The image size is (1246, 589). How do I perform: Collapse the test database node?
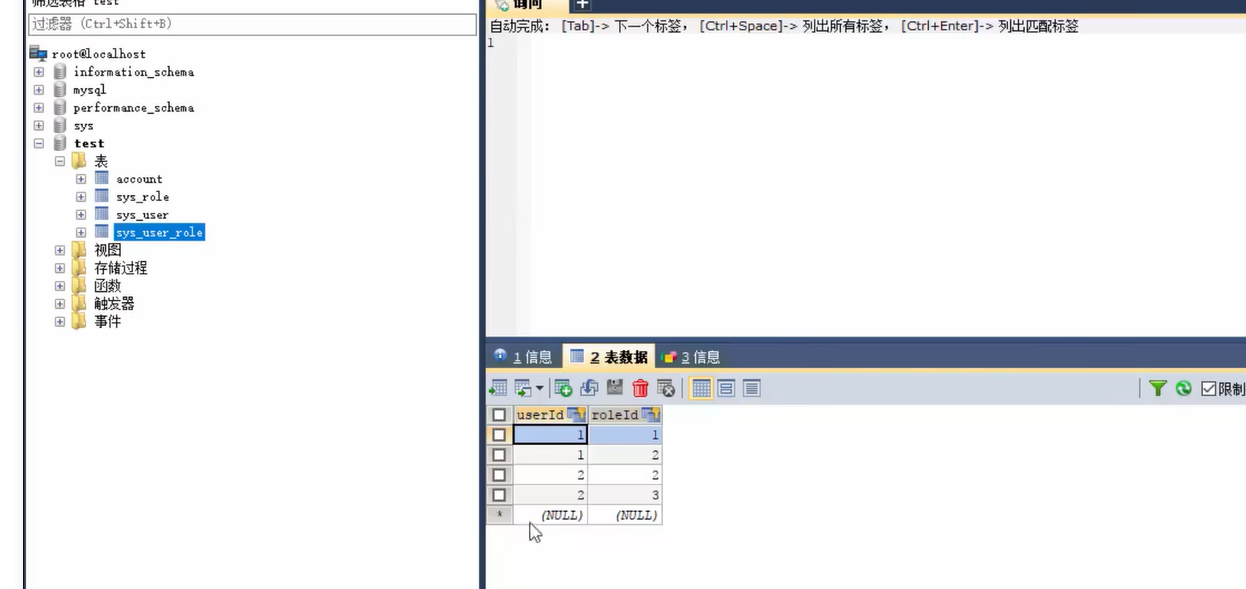38,143
